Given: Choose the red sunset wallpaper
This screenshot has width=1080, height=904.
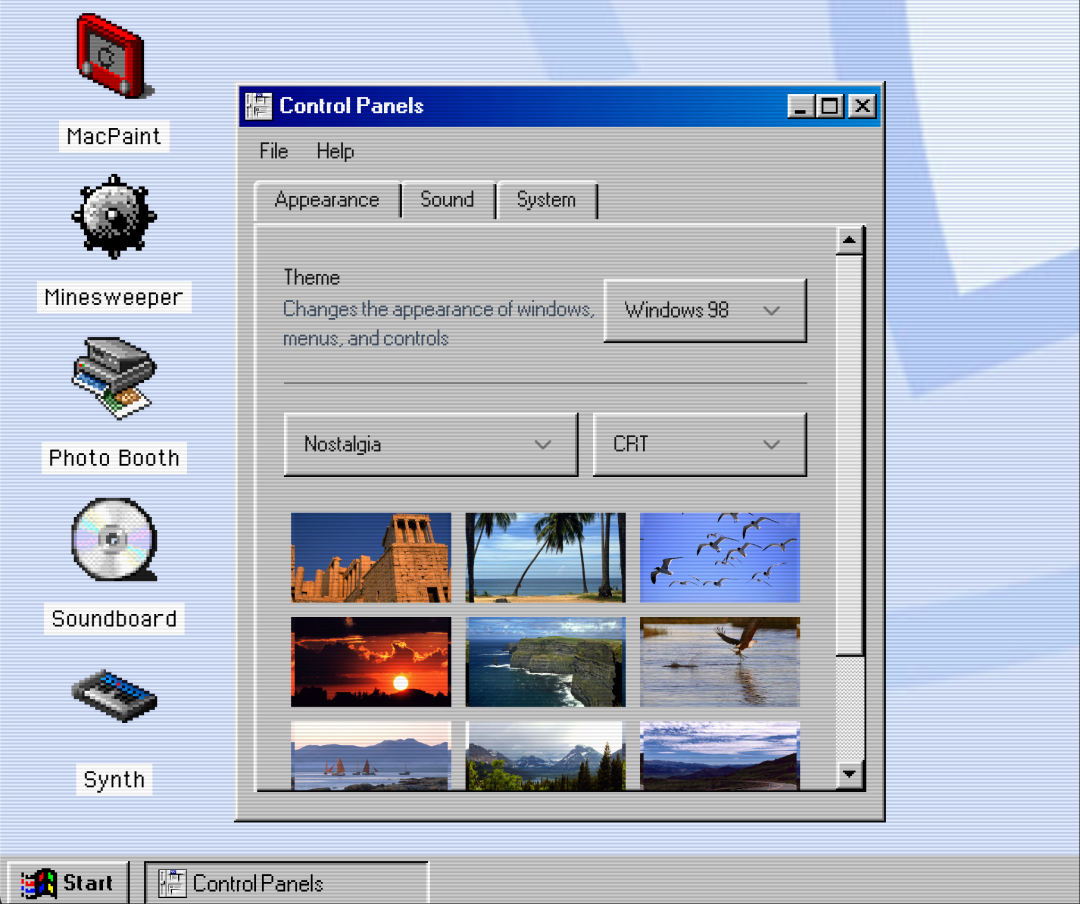Looking at the screenshot, I should 371,662.
